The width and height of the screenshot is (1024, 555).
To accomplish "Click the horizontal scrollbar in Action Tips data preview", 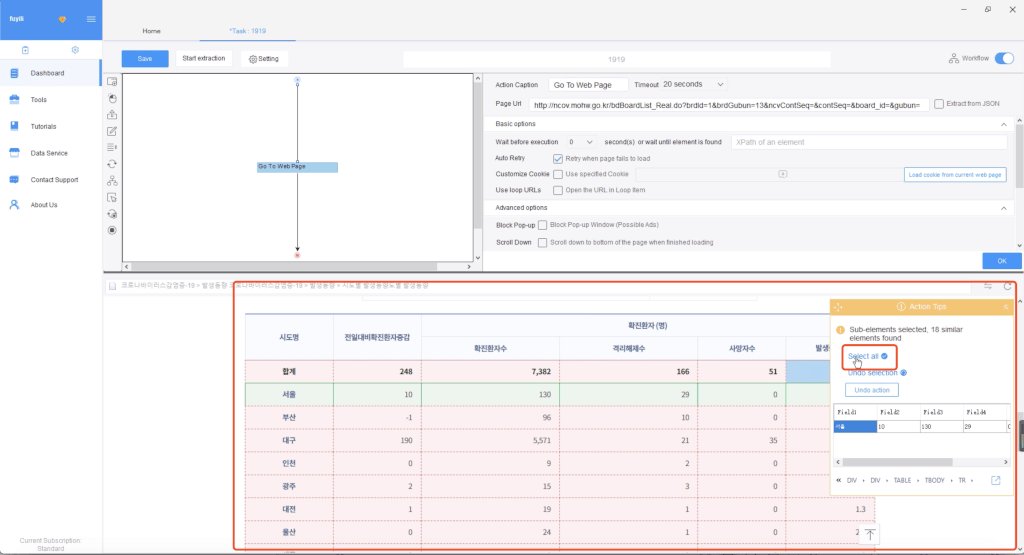I will (x=897, y=462).
